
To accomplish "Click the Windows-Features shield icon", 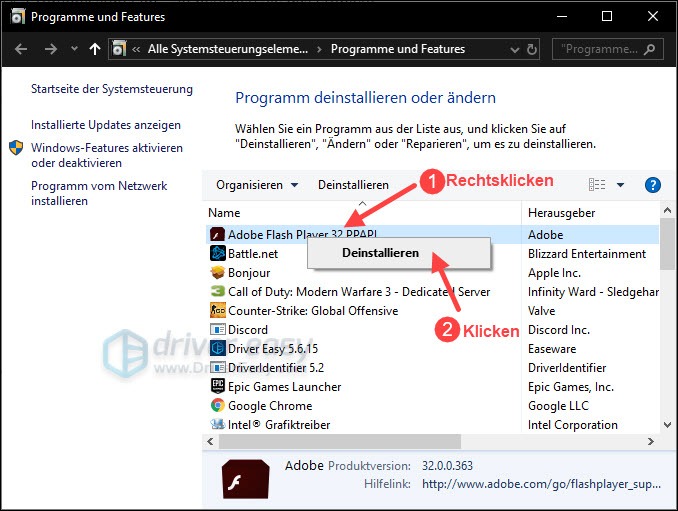I will click(16, 148).
